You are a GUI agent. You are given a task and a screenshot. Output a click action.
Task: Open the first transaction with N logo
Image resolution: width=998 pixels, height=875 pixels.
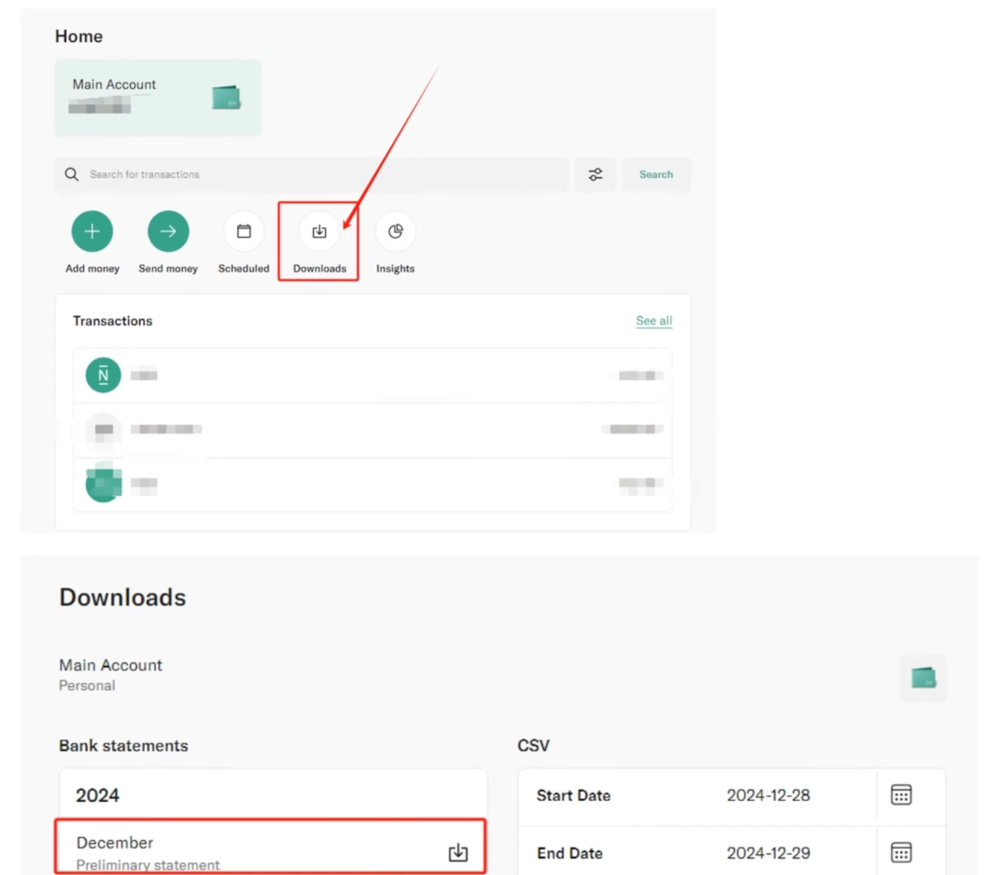pos(372,376)
